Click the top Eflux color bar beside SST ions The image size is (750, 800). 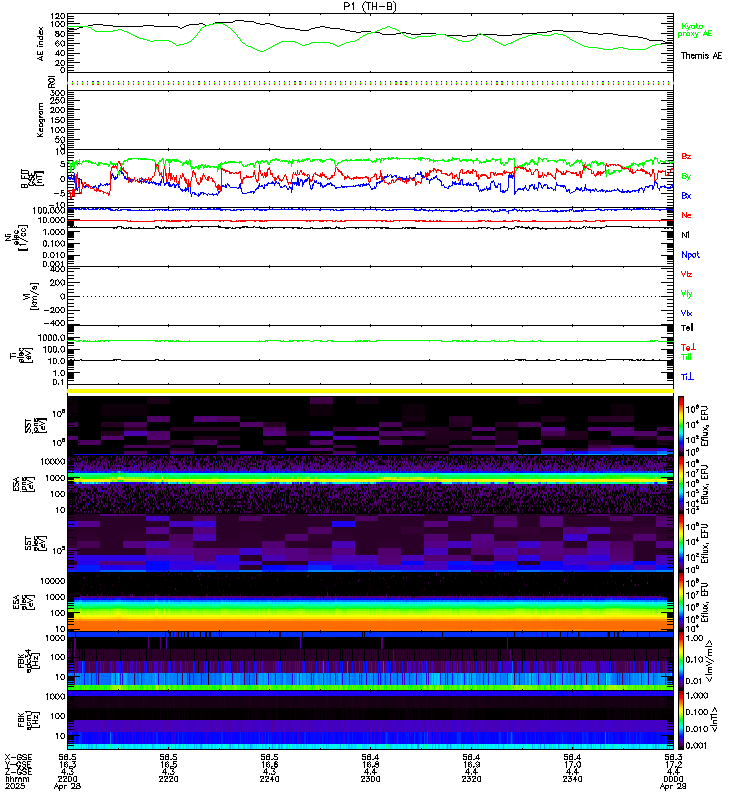click(x=681, y=425)
